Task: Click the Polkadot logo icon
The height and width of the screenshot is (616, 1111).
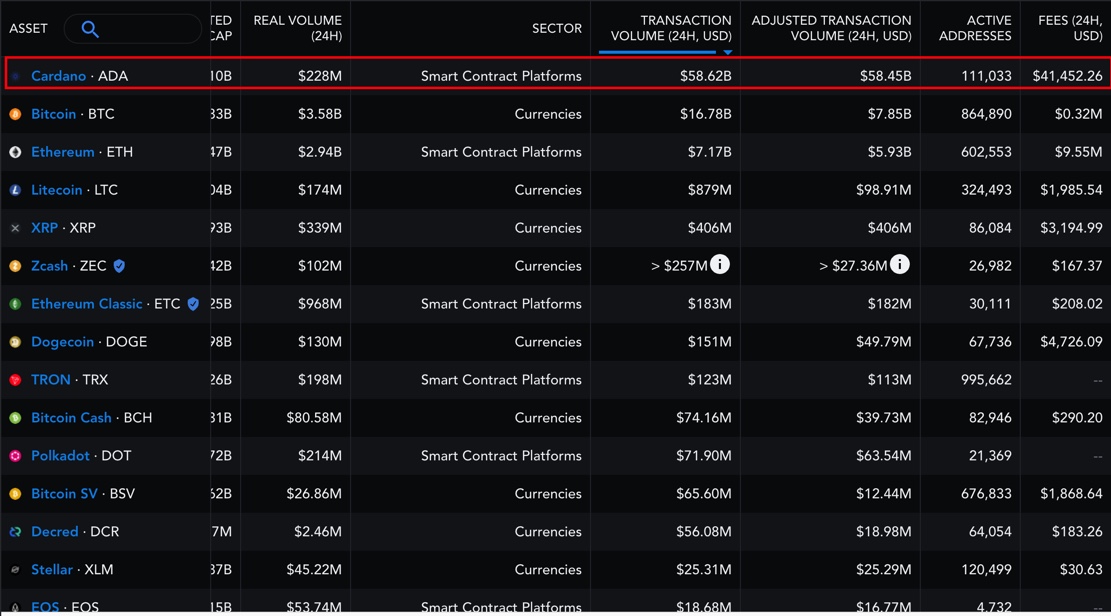Action: tap(15, 456)
